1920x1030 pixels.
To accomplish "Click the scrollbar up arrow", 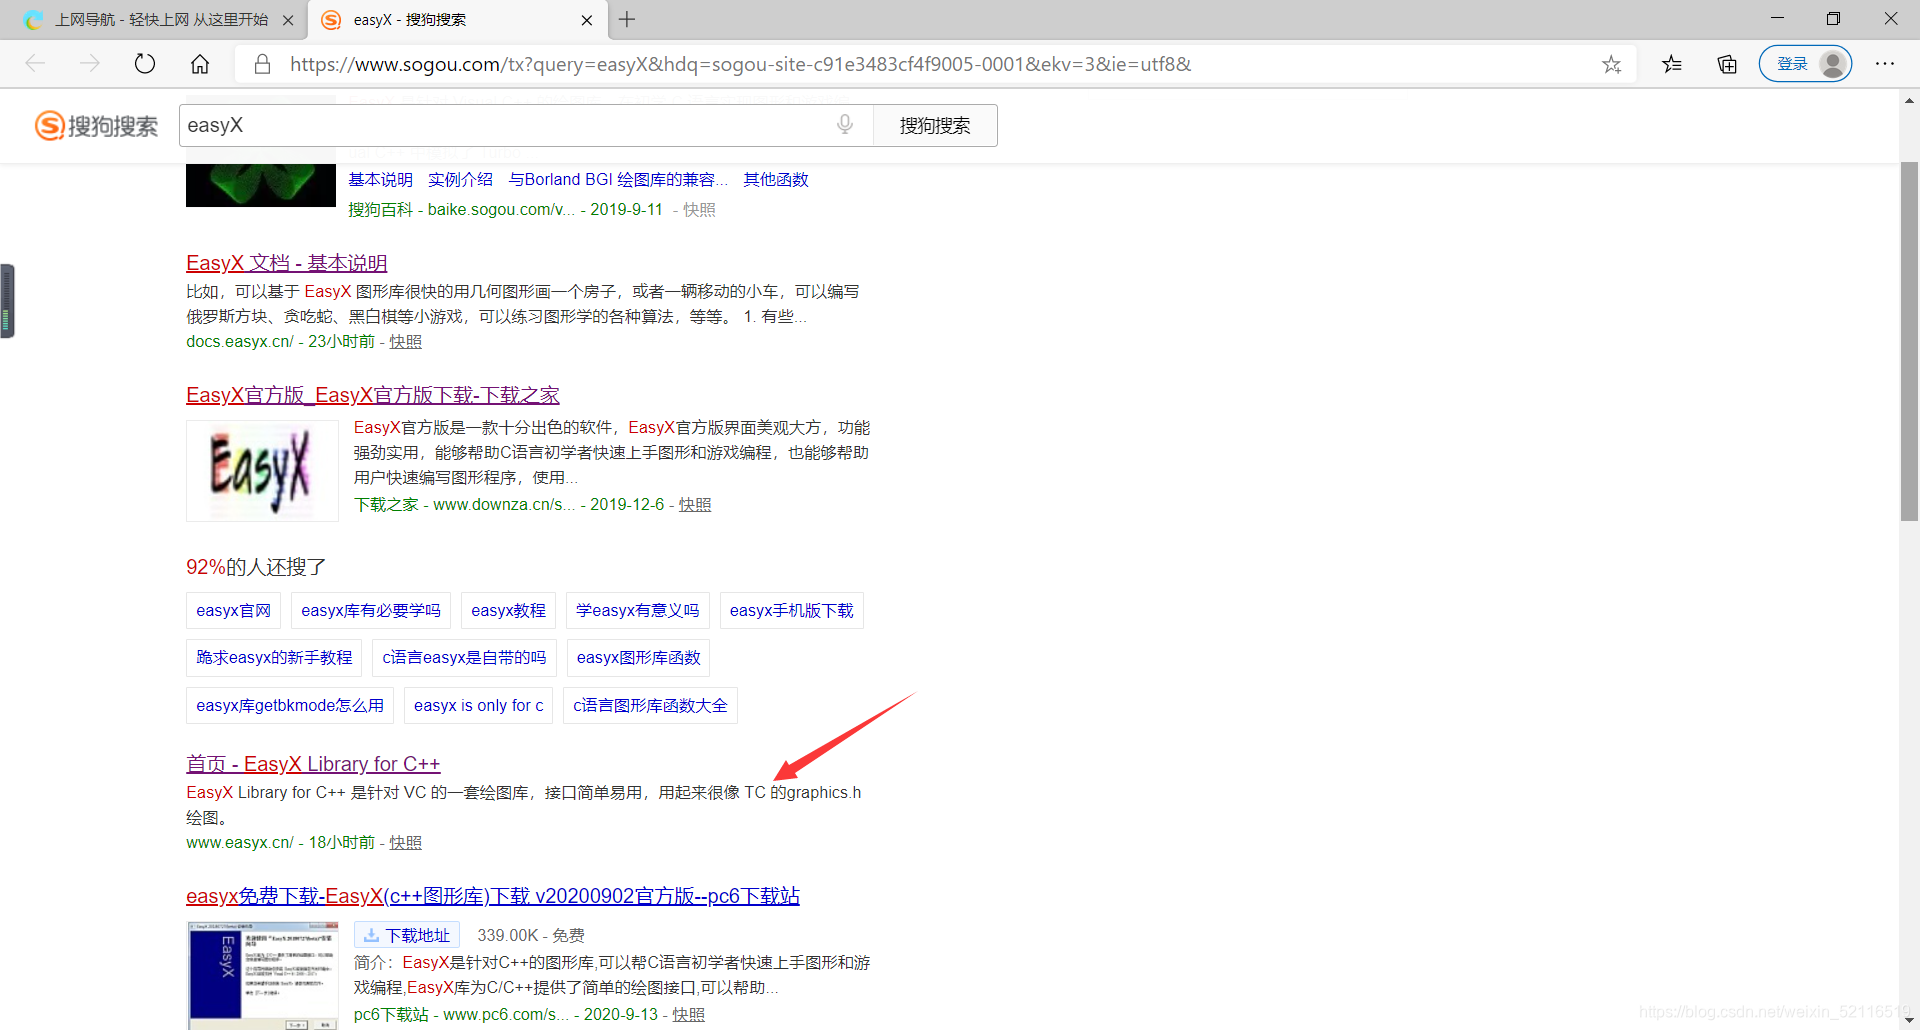I will 1909,100.
